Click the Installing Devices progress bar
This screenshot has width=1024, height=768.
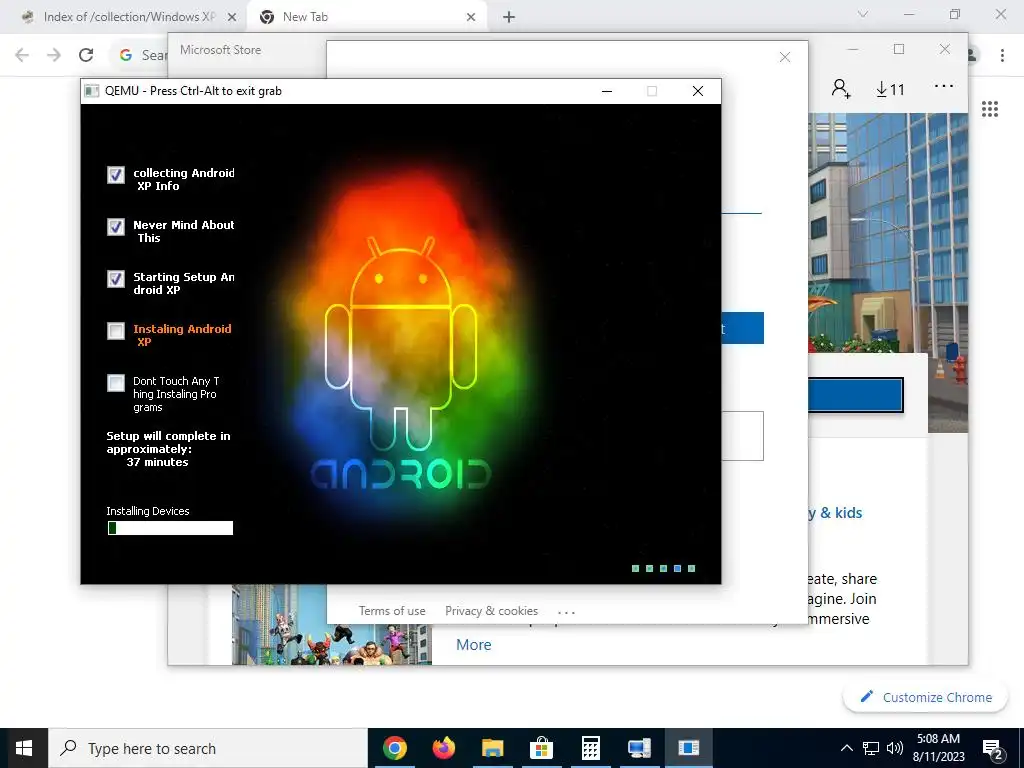[170, 528]
